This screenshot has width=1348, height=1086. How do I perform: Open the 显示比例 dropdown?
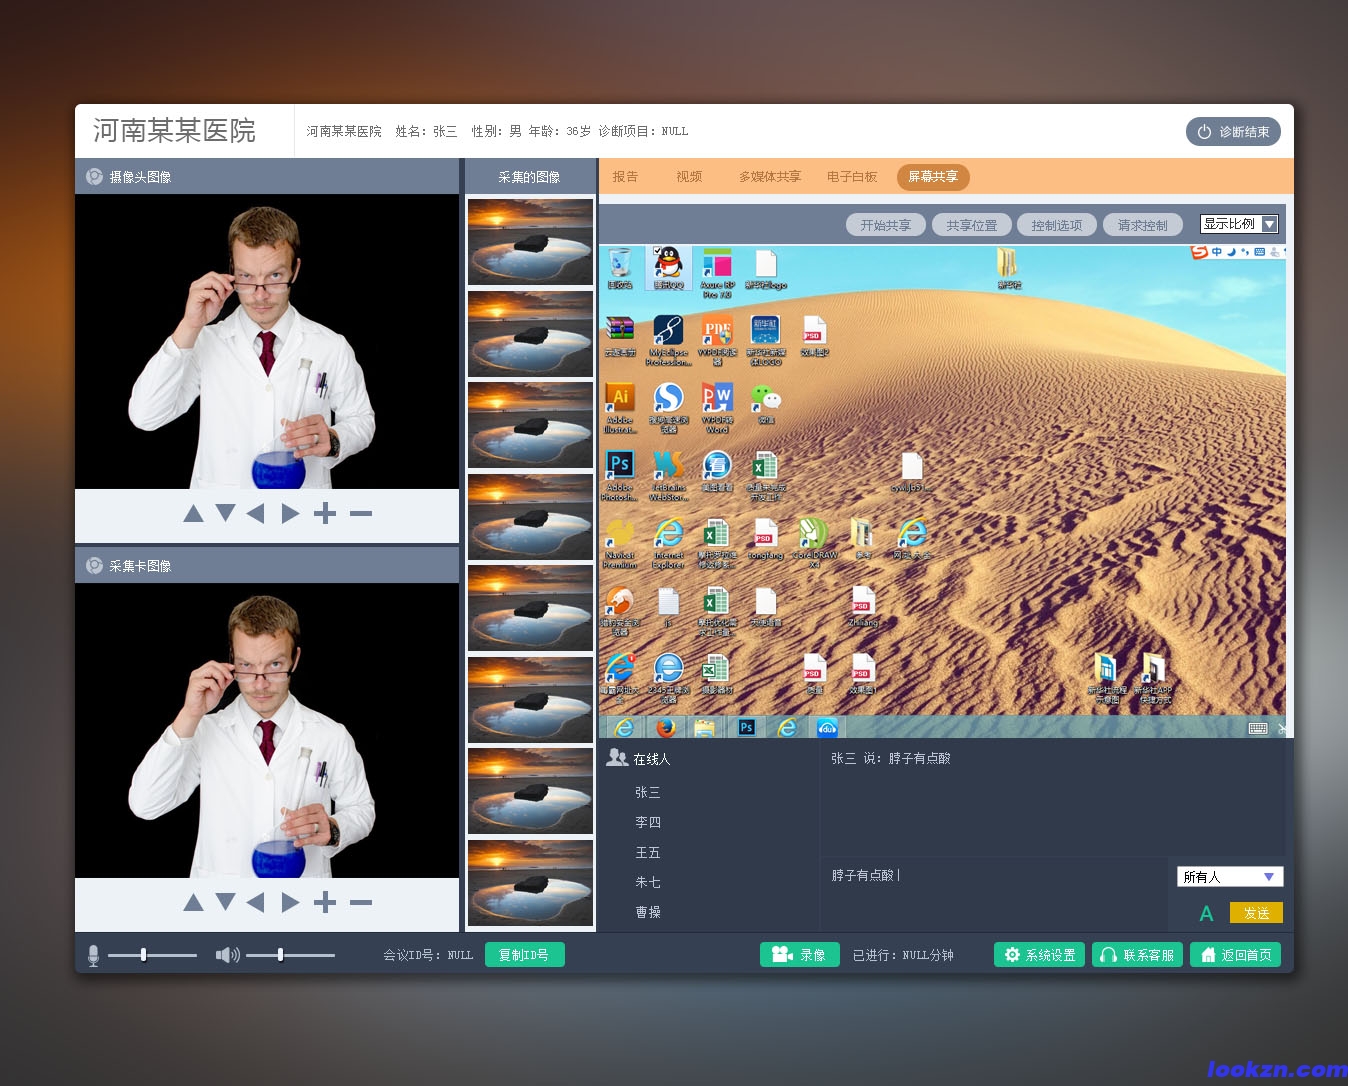tap(1238, 224)
